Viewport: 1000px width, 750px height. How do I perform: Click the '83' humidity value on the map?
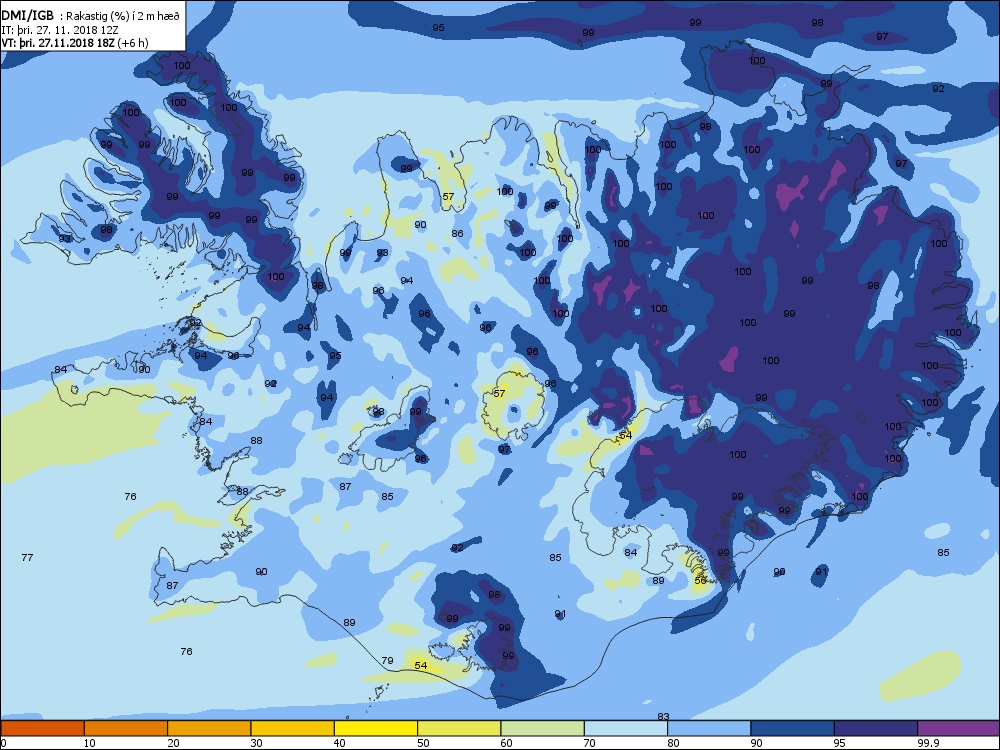coord(663,717)
